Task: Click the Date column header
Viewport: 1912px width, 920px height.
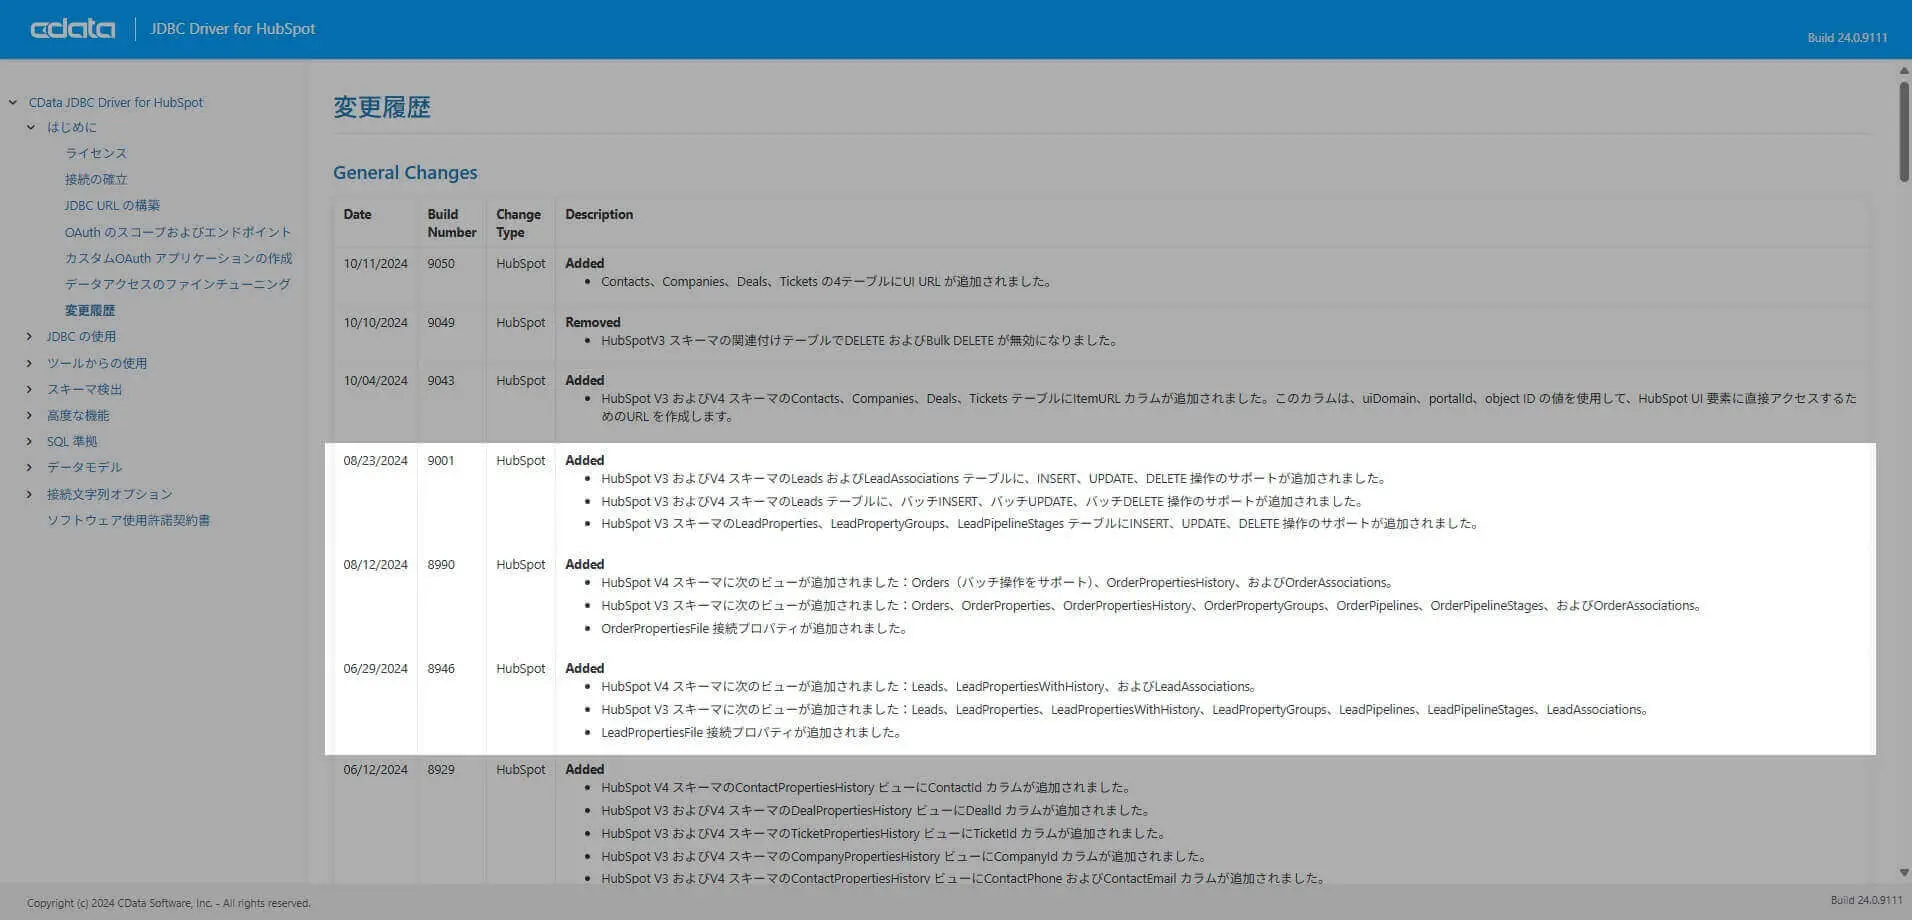Action: coord(357,214)
